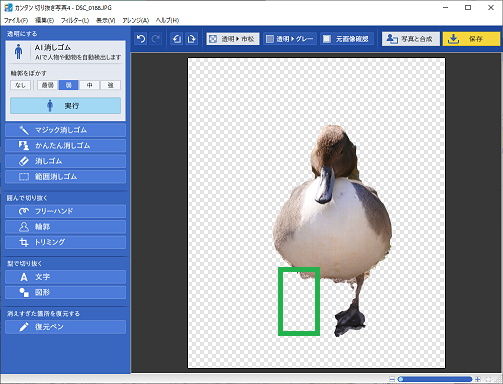Open the 編集(E) menu
The width and height of the screenshot is (503, 384).
tap(44, 20)
